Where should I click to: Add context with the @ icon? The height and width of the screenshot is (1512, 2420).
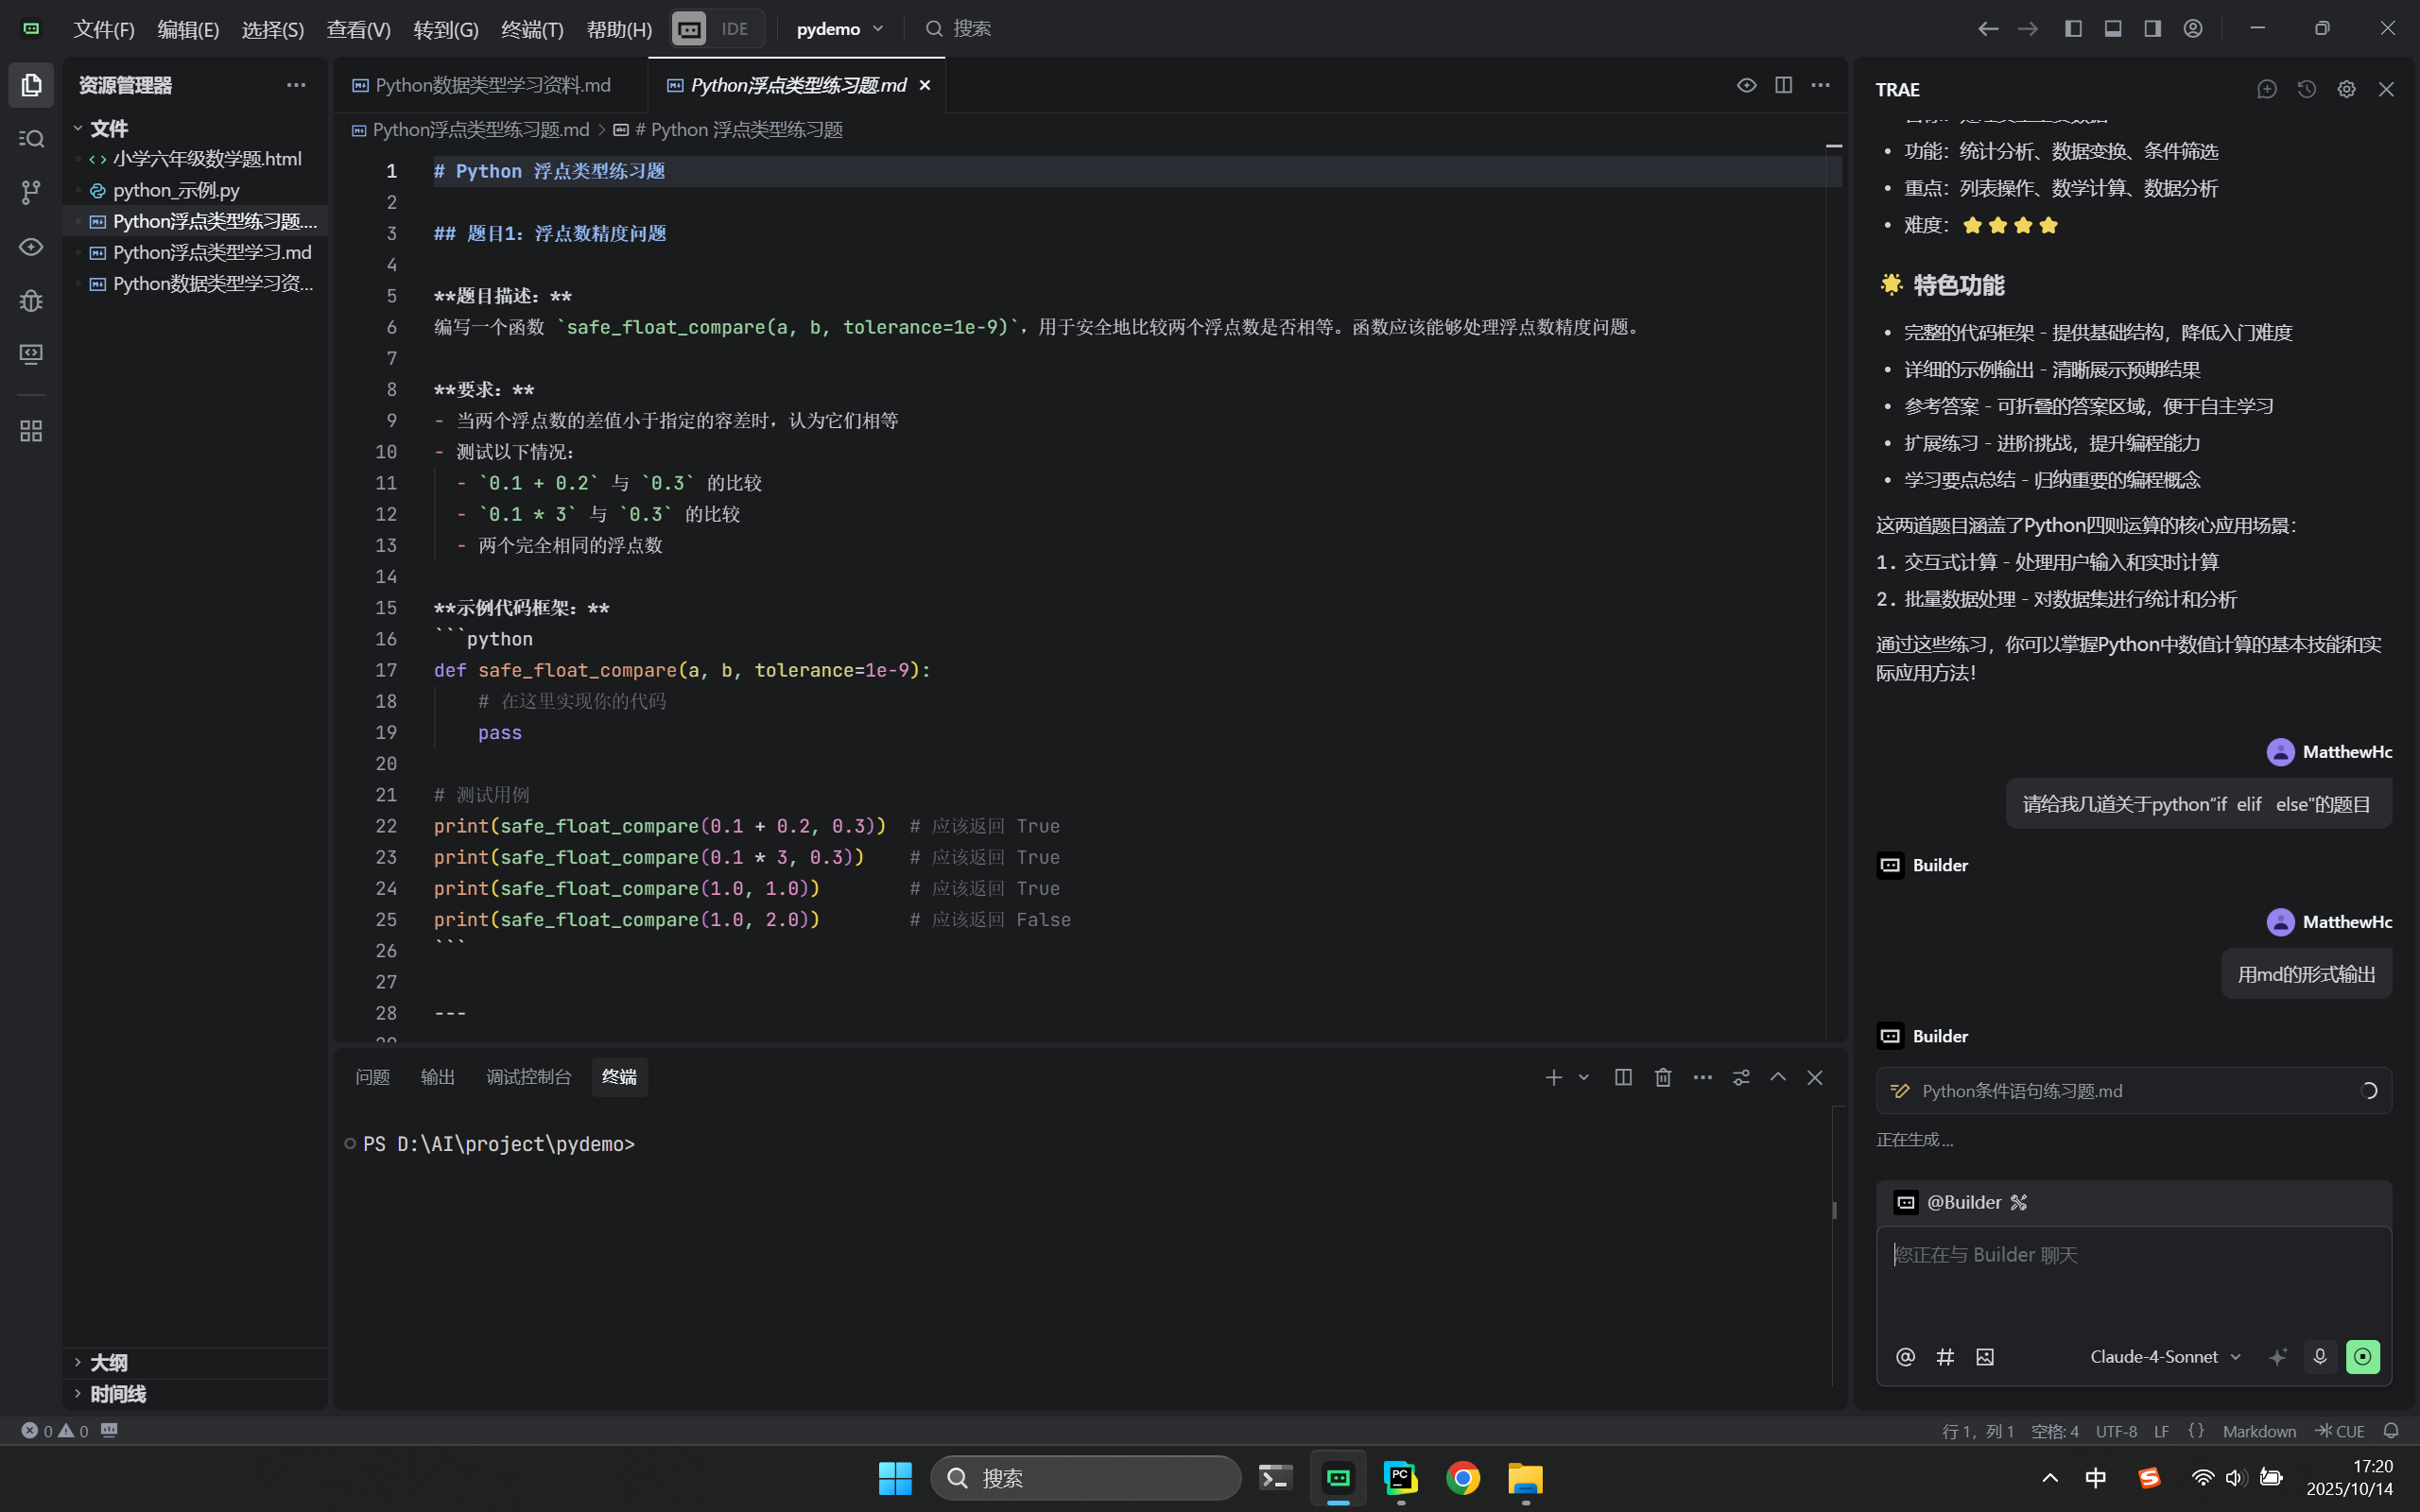[x=1905, y=1356]
